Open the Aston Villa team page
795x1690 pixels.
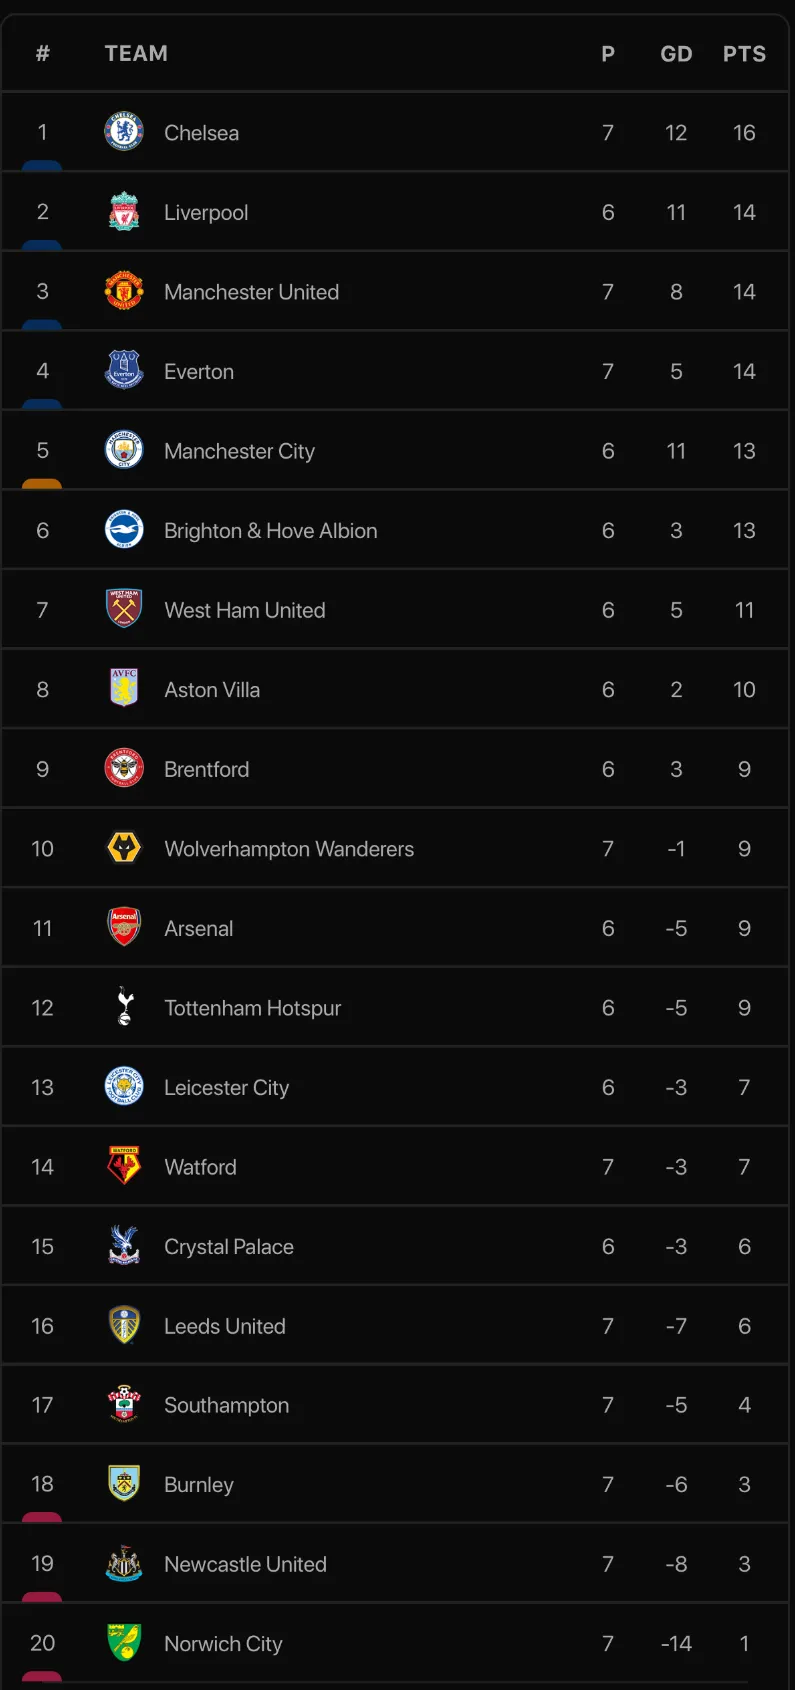point(212,690)
